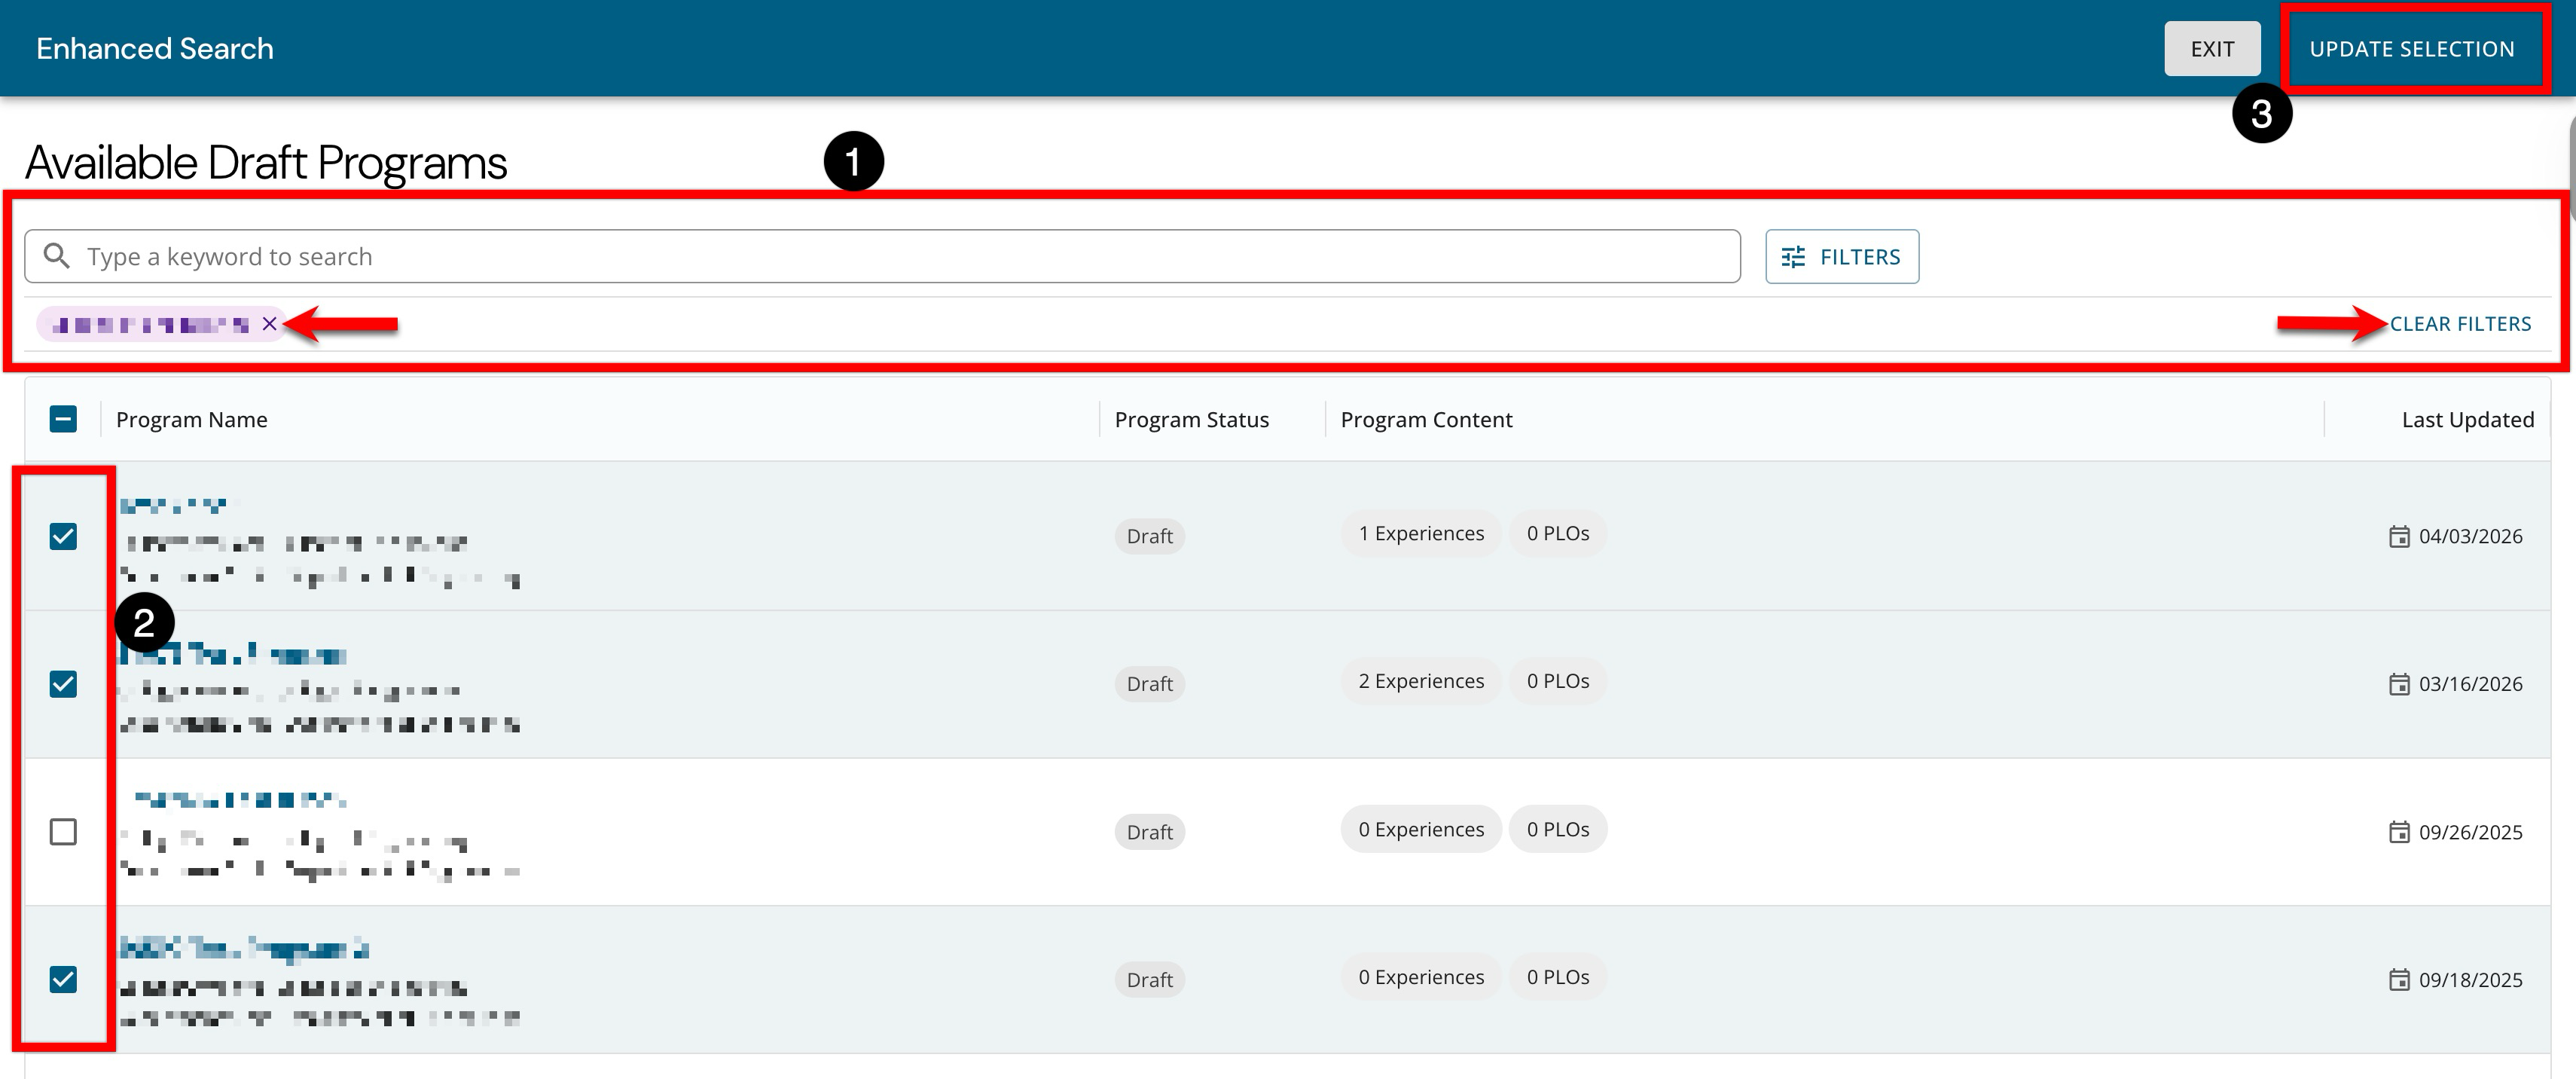Click 0 PLOs chip in 03/16/2026 row
2576x1079 pixels.
pos(1557,682)
